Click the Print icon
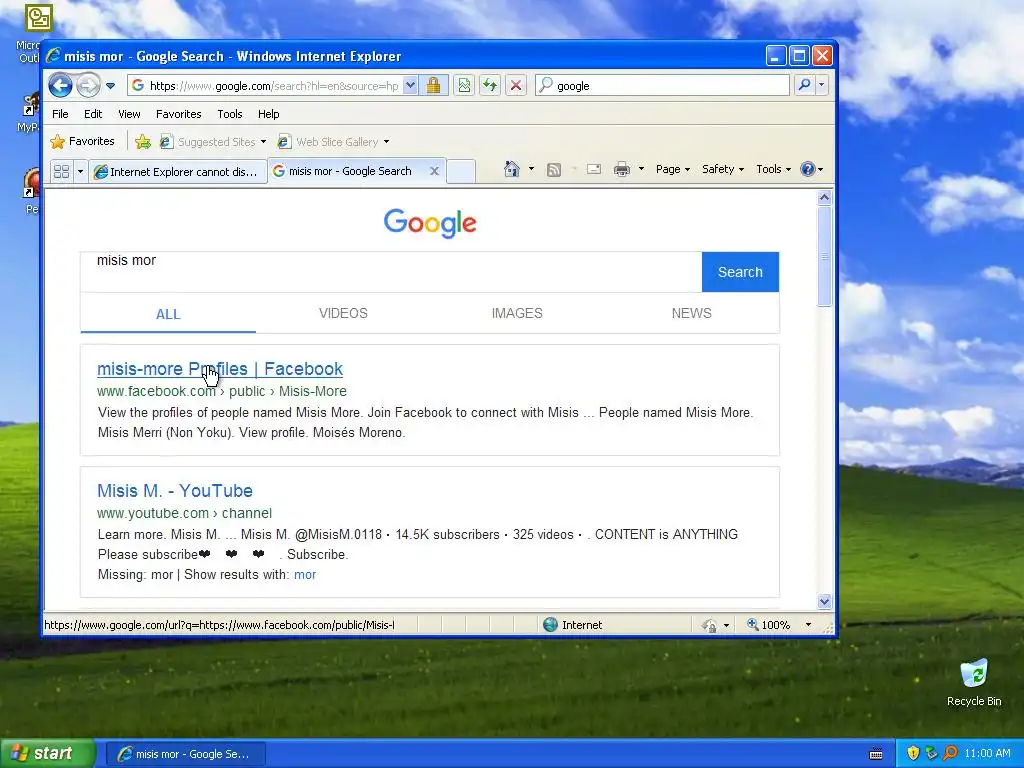This screenshot has width=1024, height=768. [622, 170]
